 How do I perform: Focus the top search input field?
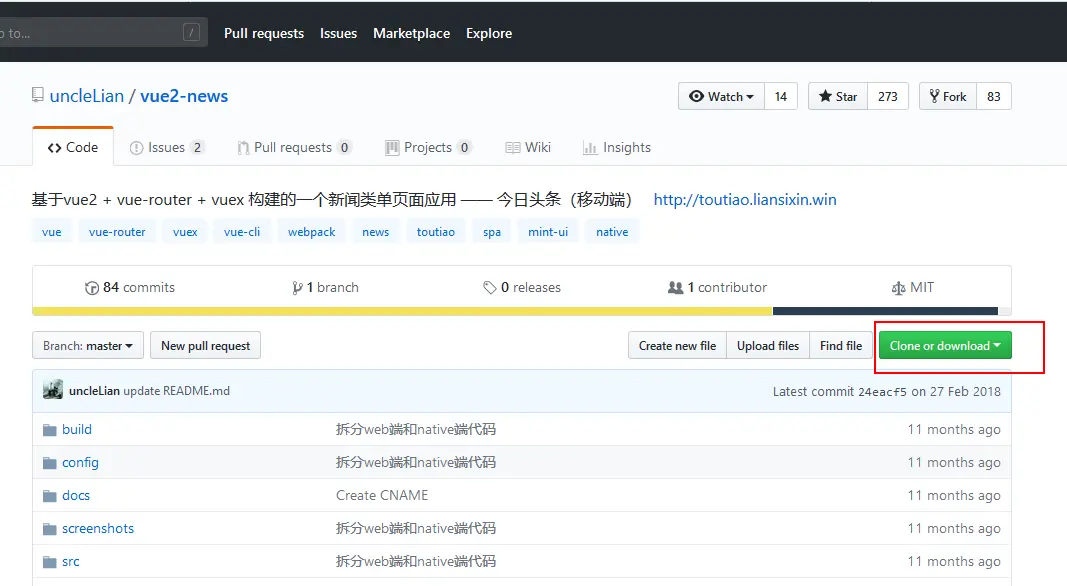pos(102,33)
